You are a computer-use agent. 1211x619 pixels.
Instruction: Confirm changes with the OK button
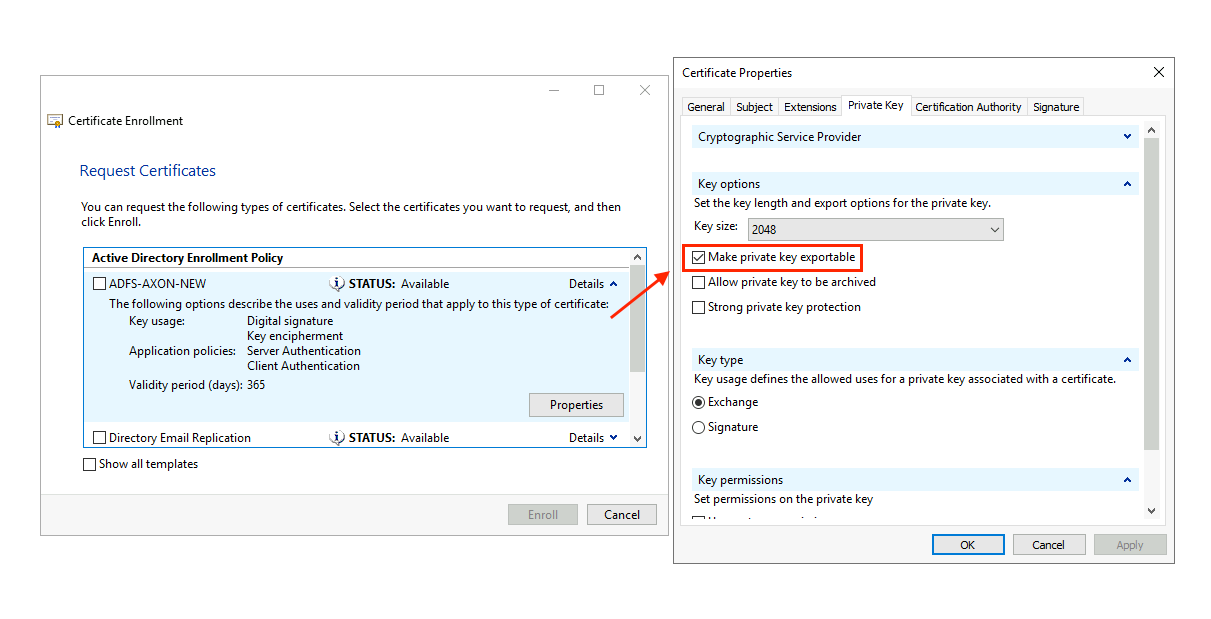(967, 544)
